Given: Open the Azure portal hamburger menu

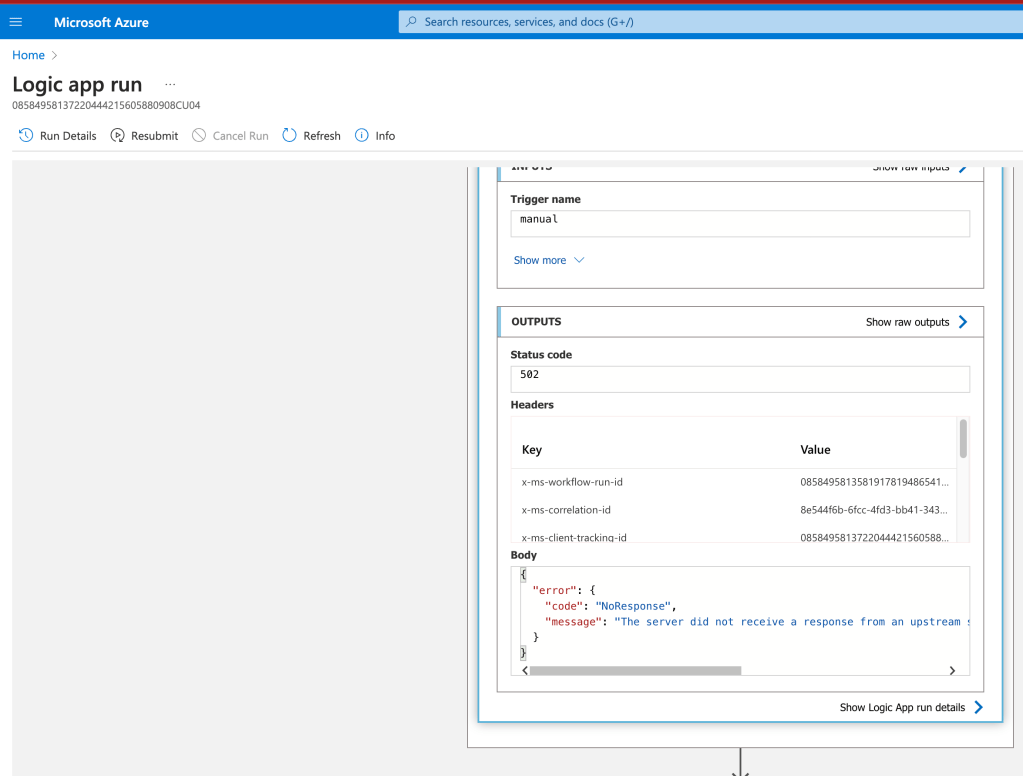Looking at the screenshot, I should pyautogui.click(x=16, y=22).
